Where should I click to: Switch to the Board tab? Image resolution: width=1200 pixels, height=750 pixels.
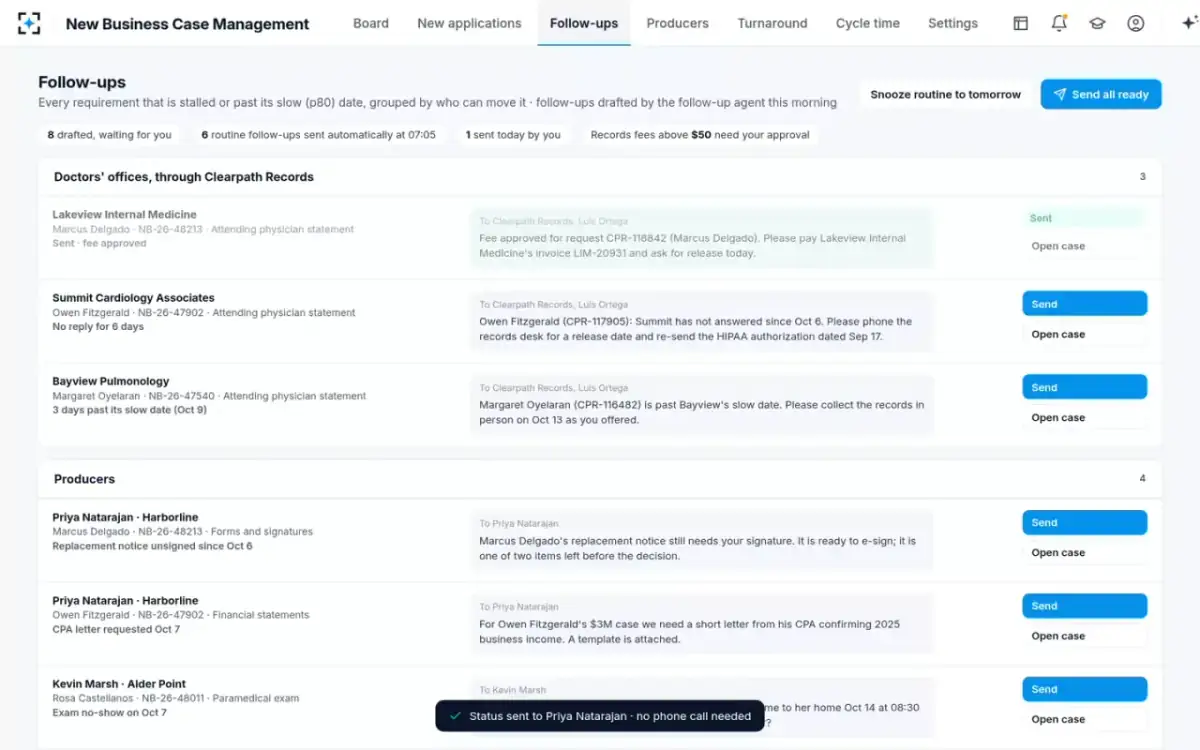point(371,23)
